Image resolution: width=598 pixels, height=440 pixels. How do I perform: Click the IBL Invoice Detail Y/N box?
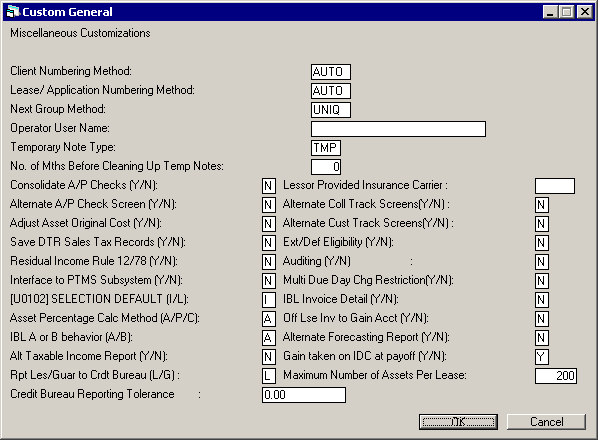[542, 300]
